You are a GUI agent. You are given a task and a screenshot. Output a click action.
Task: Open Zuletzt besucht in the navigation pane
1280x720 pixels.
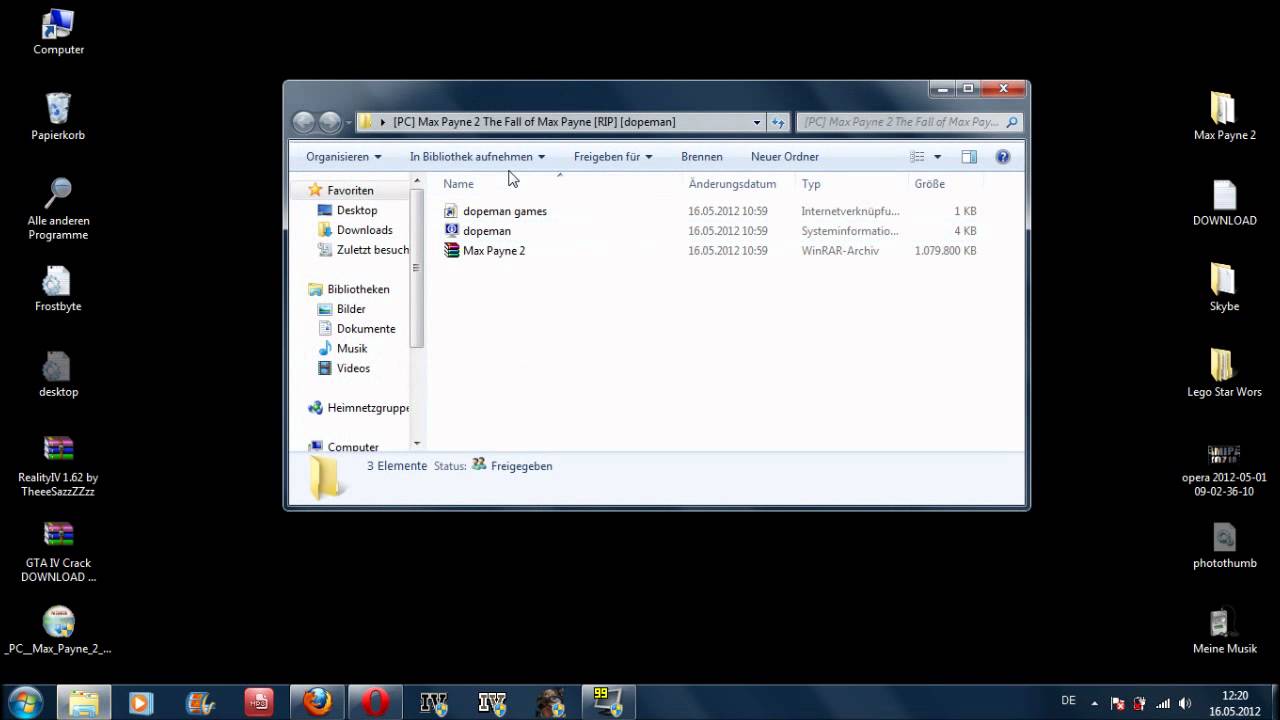pyautogui.click(x=363, y=250)
